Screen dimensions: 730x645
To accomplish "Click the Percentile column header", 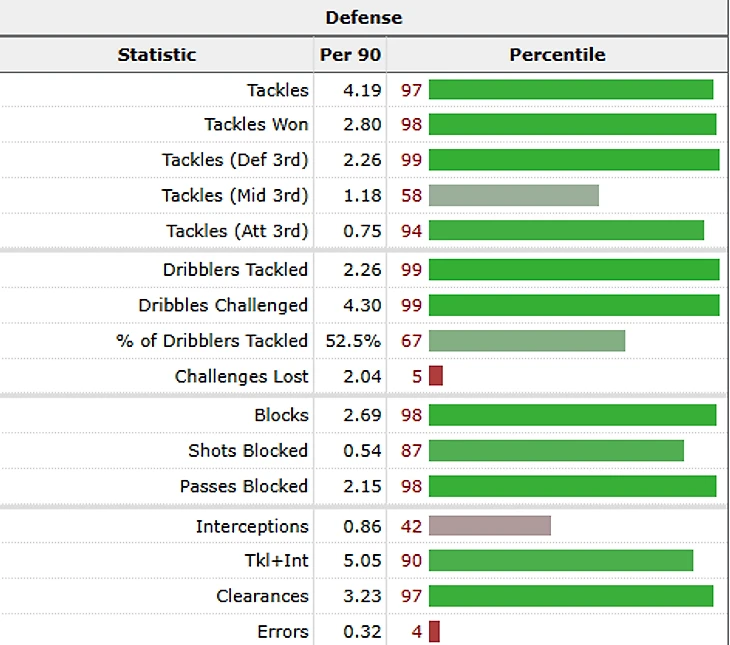I will click(x=557, y=55).
